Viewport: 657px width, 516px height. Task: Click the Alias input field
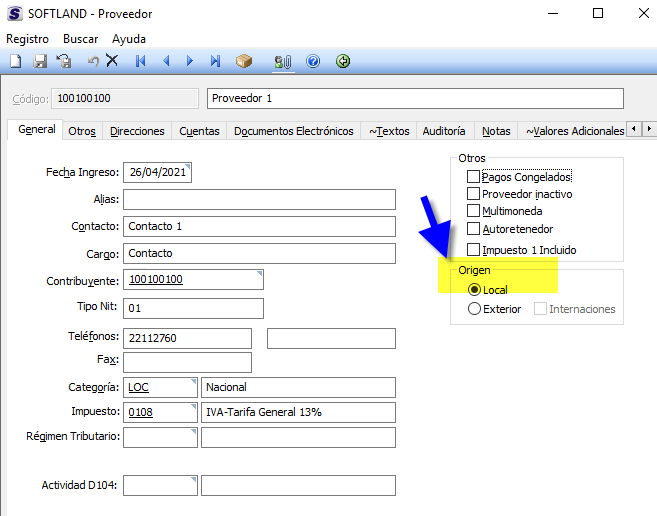pyautogui.click(x=259, y=200)
